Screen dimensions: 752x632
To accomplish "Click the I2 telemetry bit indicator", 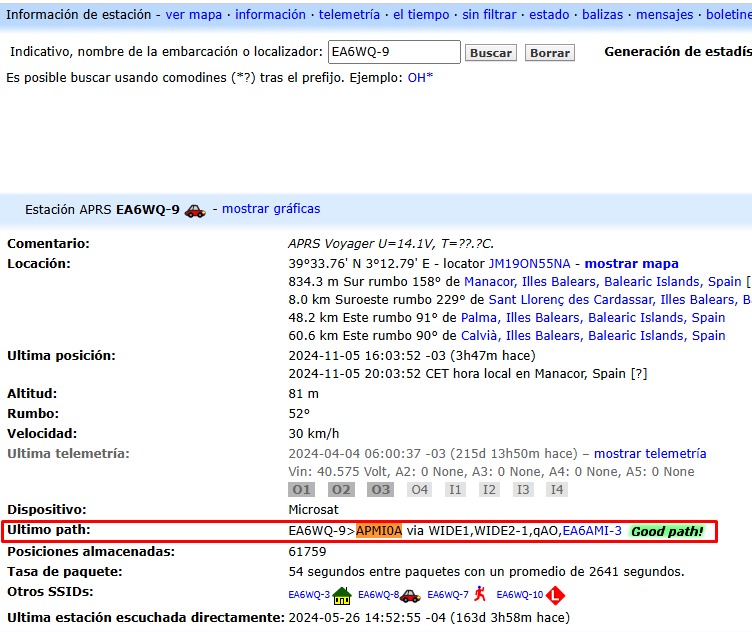I will pyautogui.click(x=489, y=490).
